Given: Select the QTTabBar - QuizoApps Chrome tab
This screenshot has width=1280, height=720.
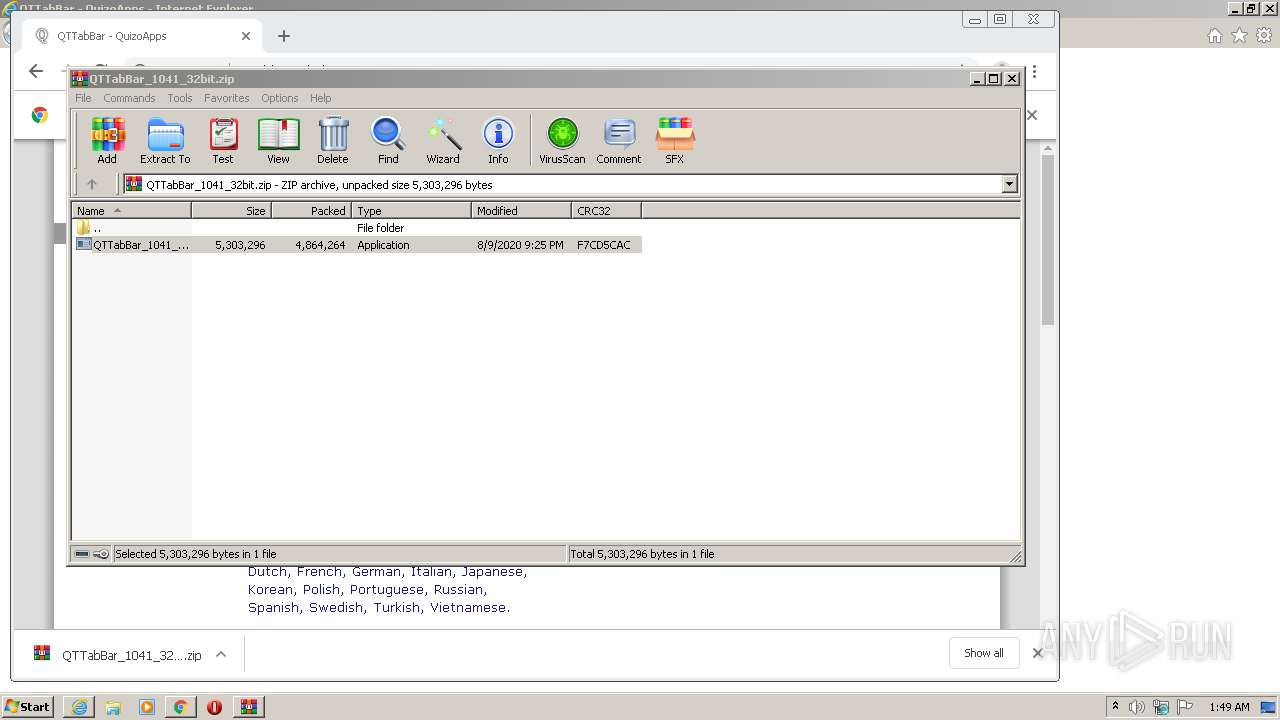Looking at the screenshot, I should pos(140,36).
